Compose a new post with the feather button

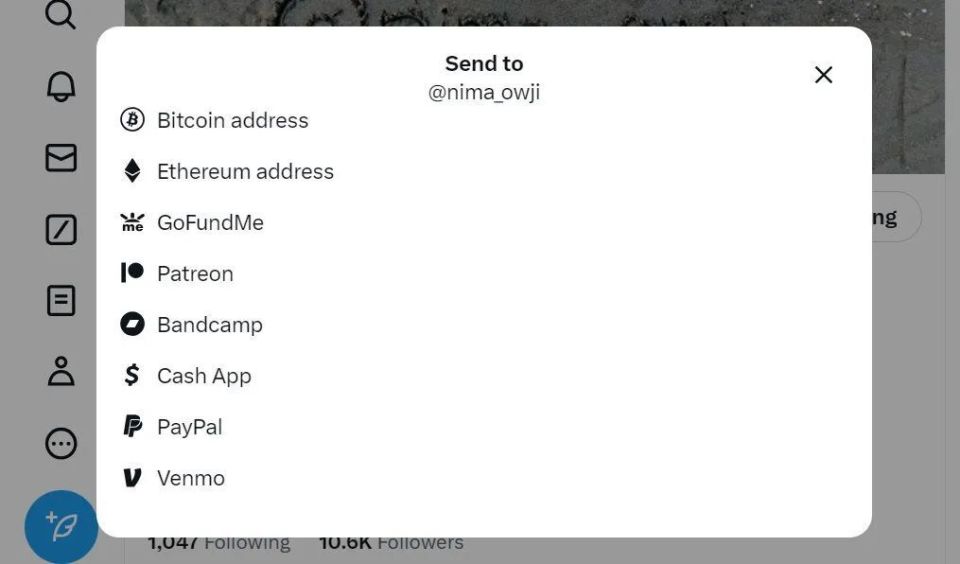coord(61,526)
